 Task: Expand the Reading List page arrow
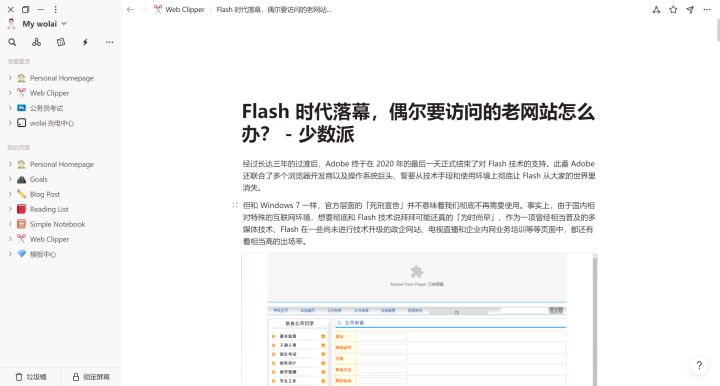click(x=10, y=209)
